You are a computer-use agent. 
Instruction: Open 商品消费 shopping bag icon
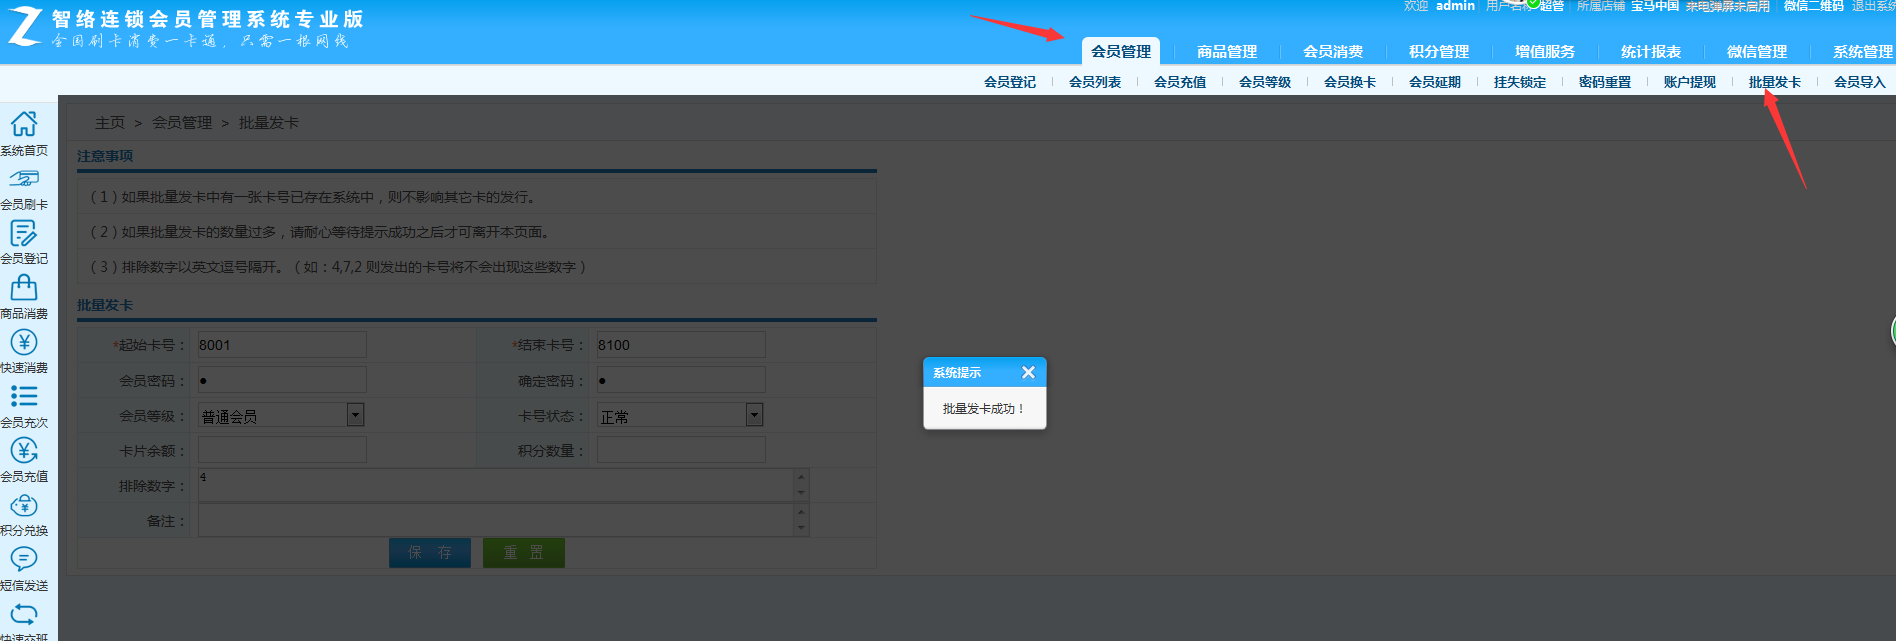tap(24, 288)
